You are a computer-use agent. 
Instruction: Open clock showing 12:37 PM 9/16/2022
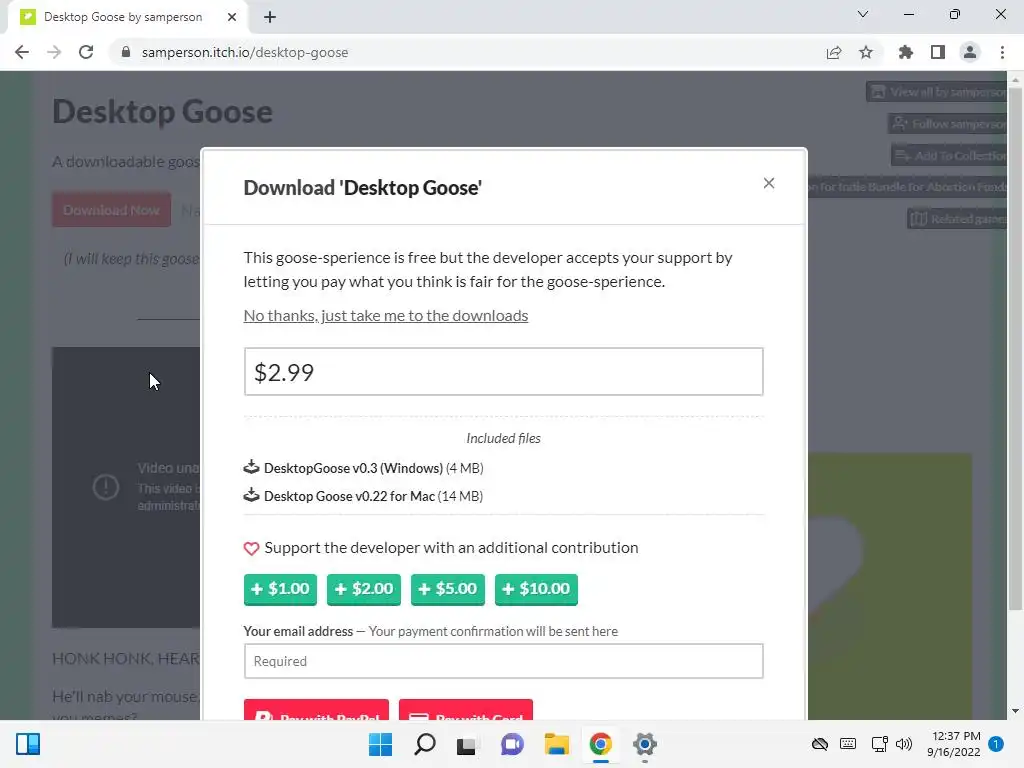pyautogui.click(x=953, y=744)
